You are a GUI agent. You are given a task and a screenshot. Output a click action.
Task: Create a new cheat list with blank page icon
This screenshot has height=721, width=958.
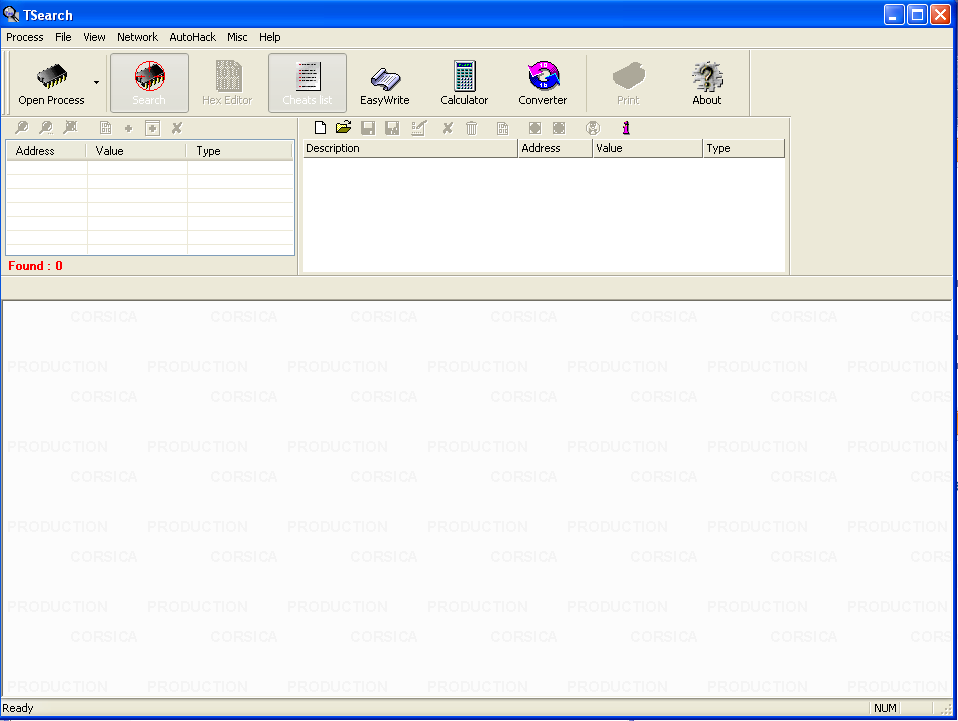(320, 128)
